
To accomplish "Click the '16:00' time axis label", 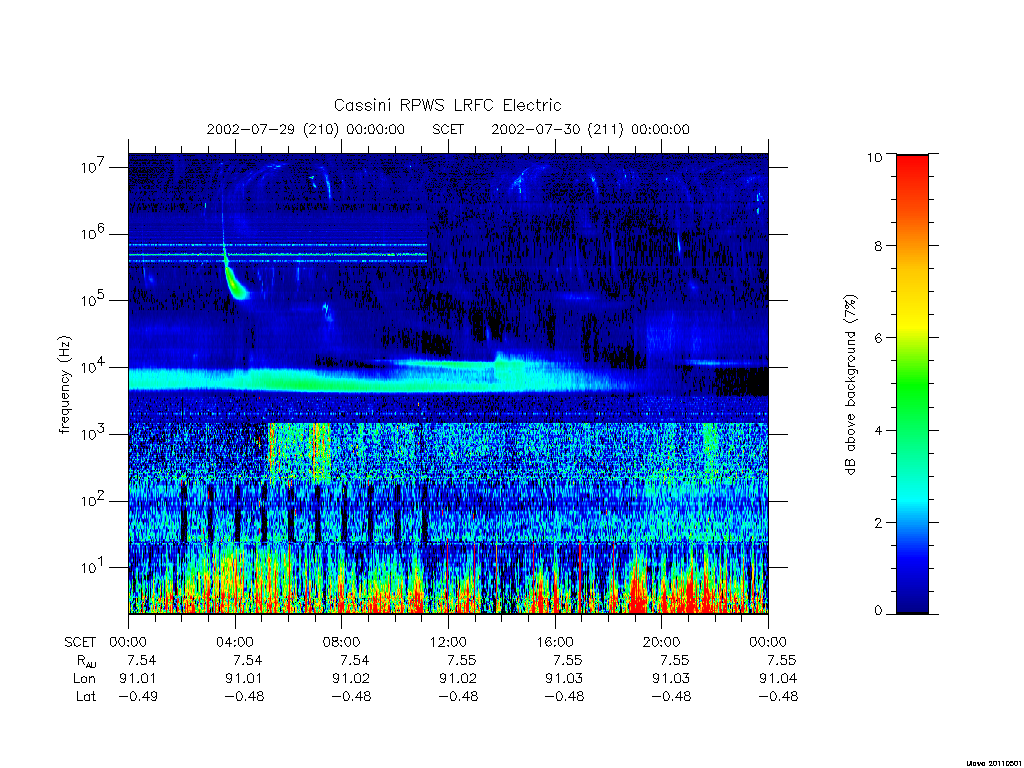I will (x=555, y=642).
